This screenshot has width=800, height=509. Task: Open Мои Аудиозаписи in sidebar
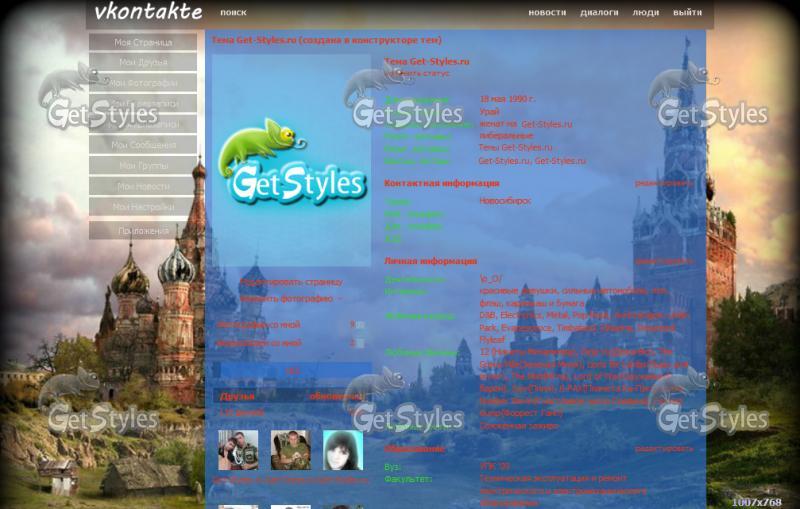143,124
